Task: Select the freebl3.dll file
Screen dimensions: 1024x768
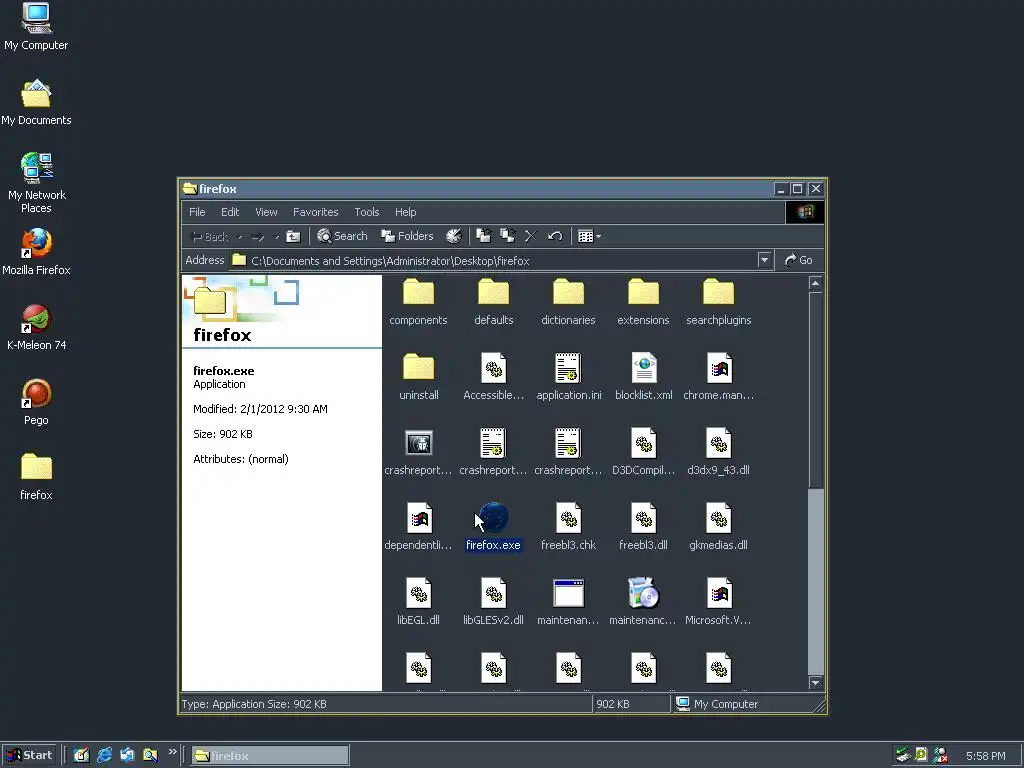Action: tap(643, 527)
